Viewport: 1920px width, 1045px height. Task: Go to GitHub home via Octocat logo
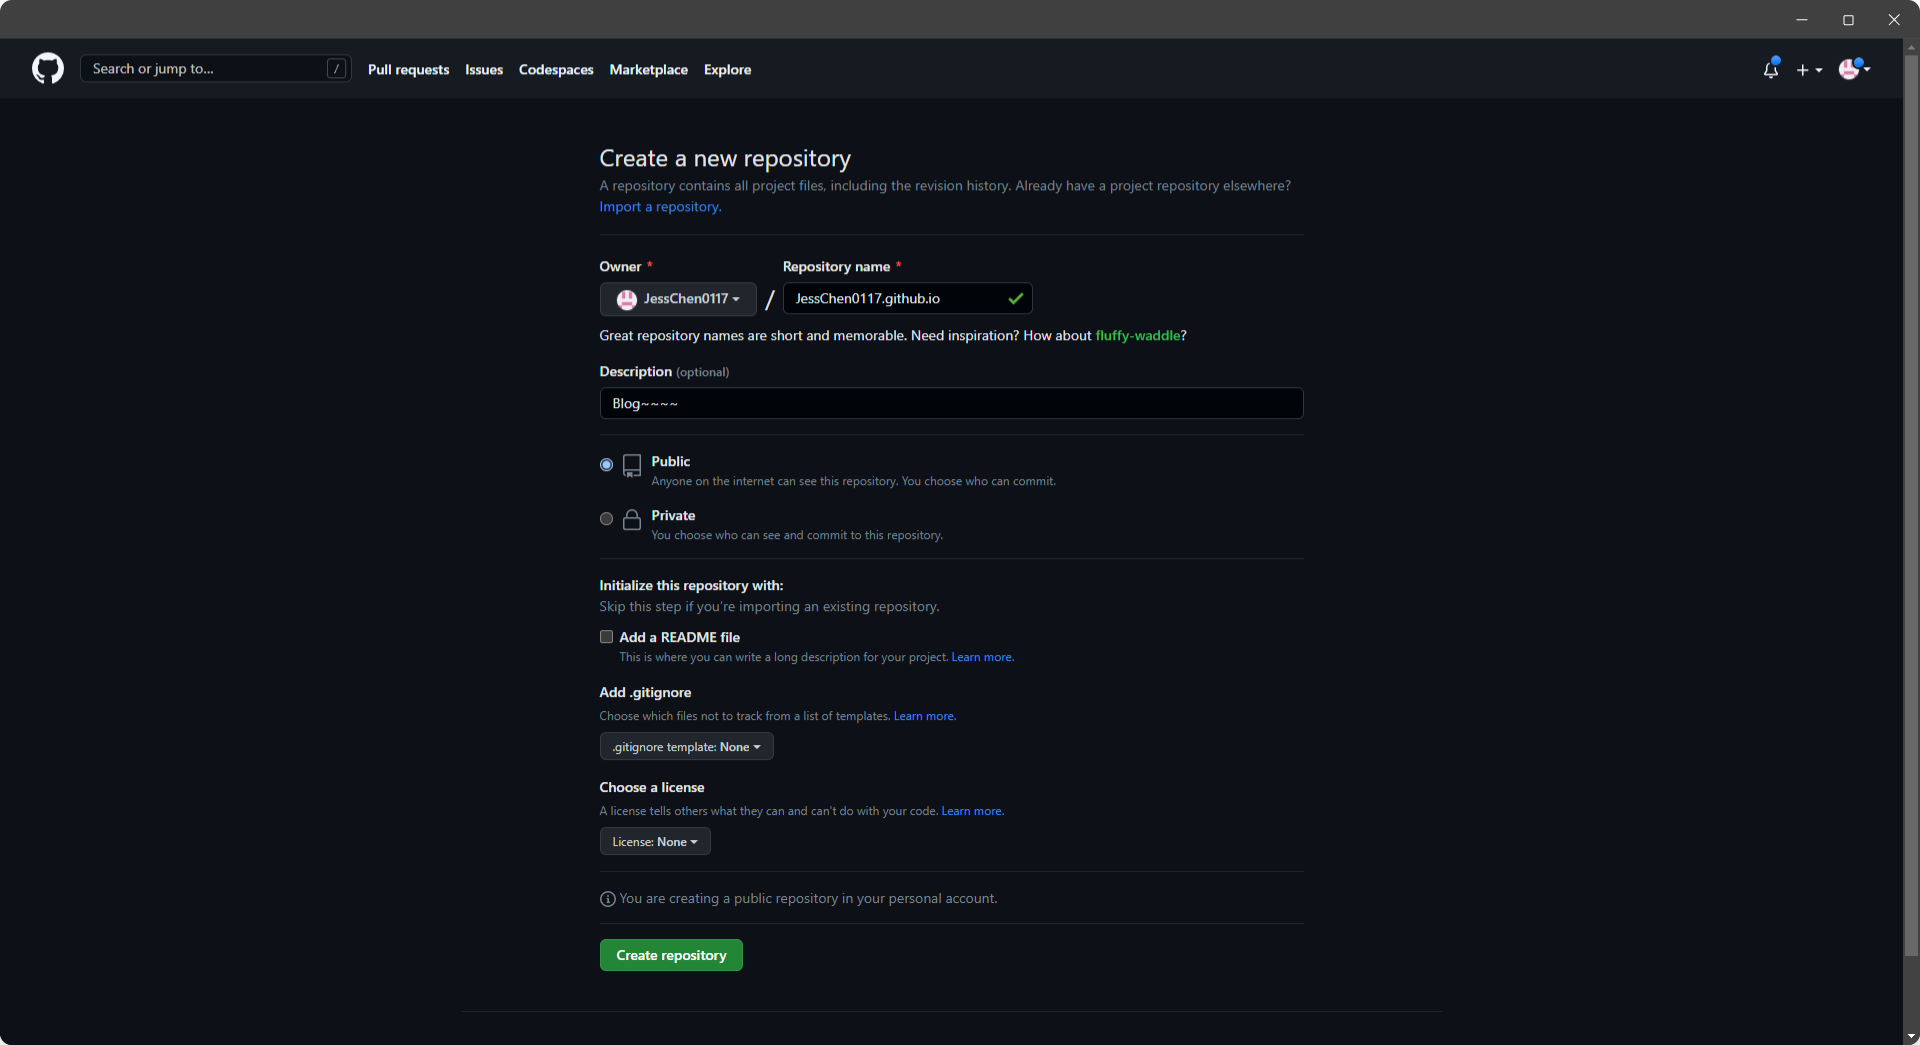click(x=48, y=68)
